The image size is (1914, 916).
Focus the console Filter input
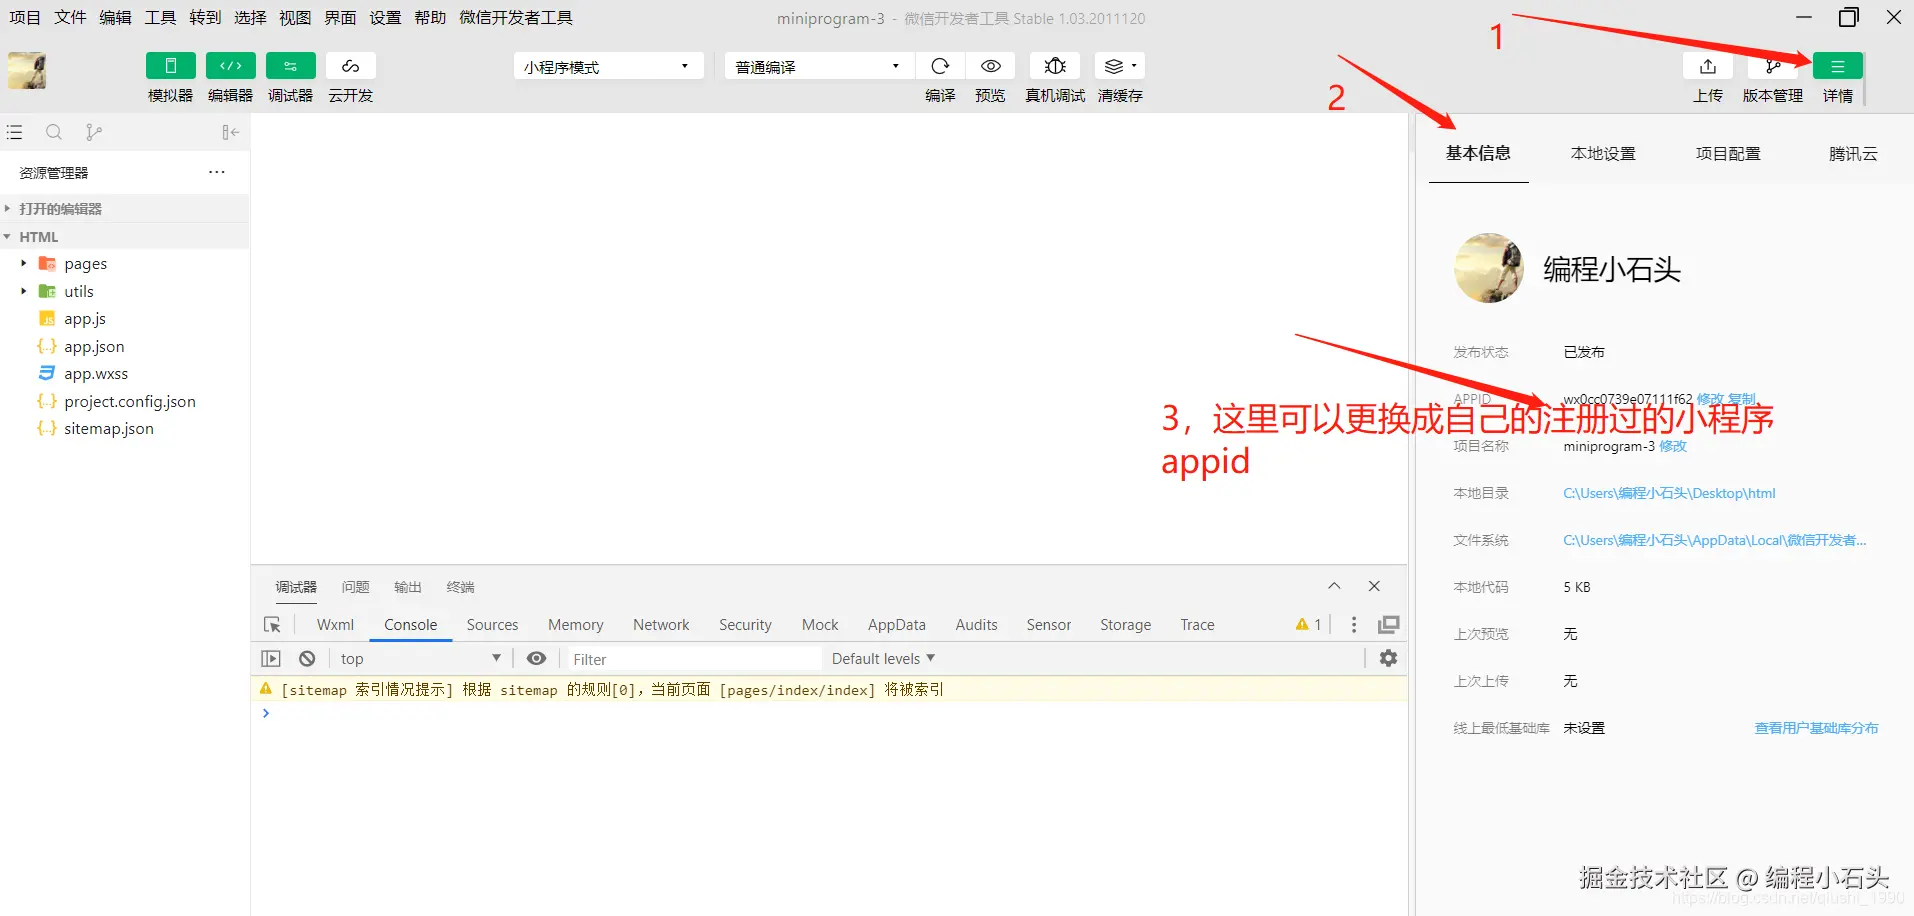(694, 659)
